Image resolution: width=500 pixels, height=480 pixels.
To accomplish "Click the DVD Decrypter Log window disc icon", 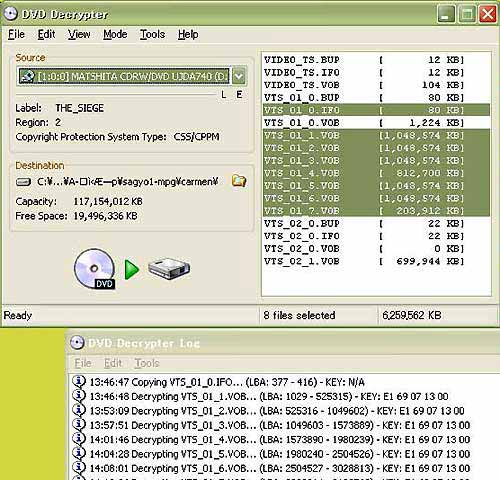I will (77, 342).
